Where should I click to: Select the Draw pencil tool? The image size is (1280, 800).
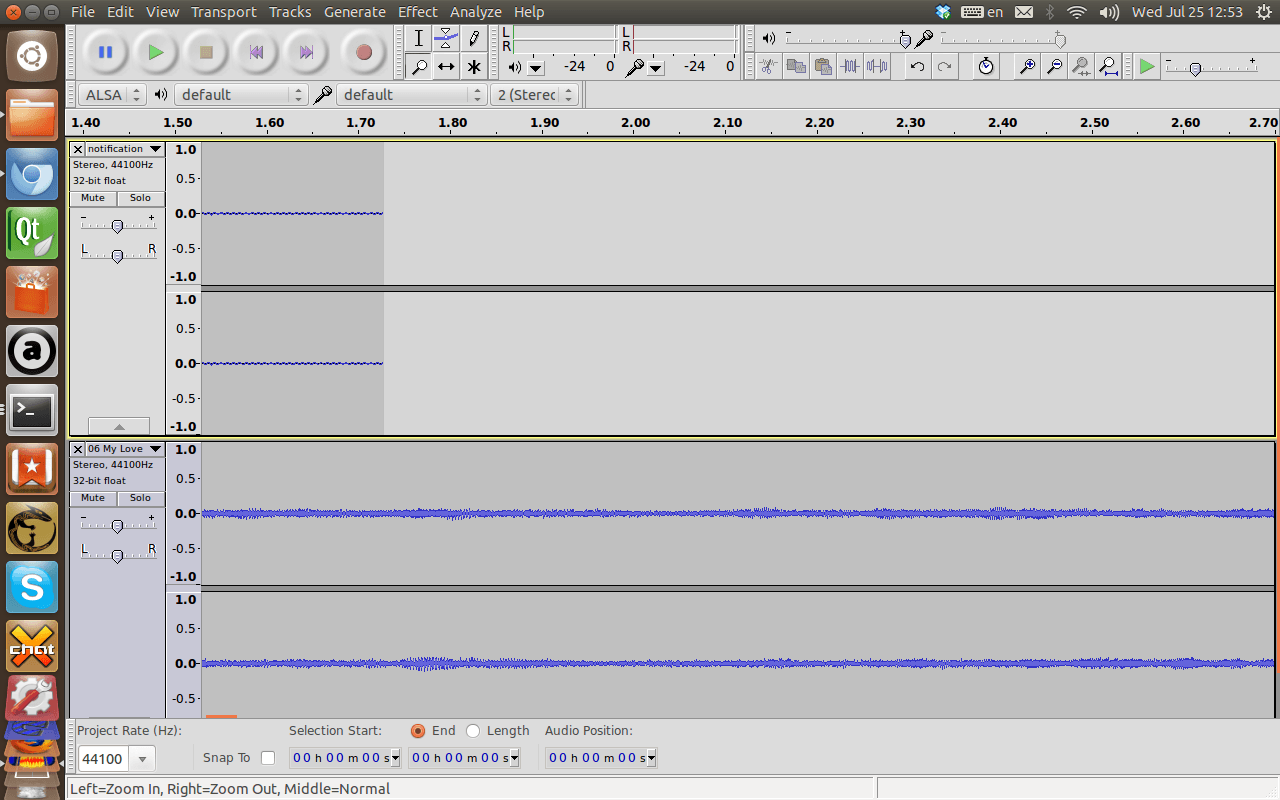click(x=474, y=39)
